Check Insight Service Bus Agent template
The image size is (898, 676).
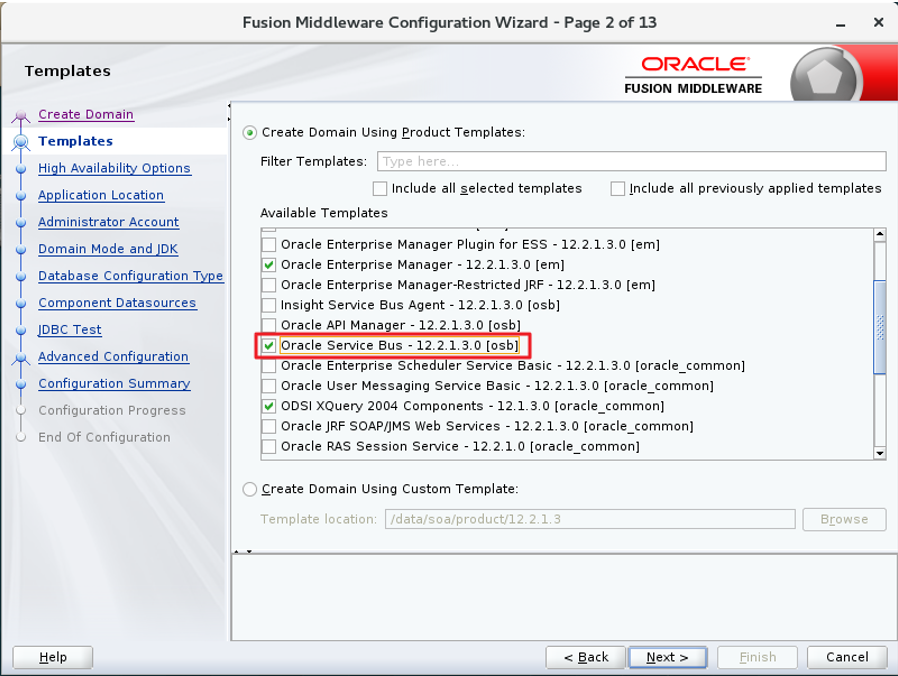point(269,305)
